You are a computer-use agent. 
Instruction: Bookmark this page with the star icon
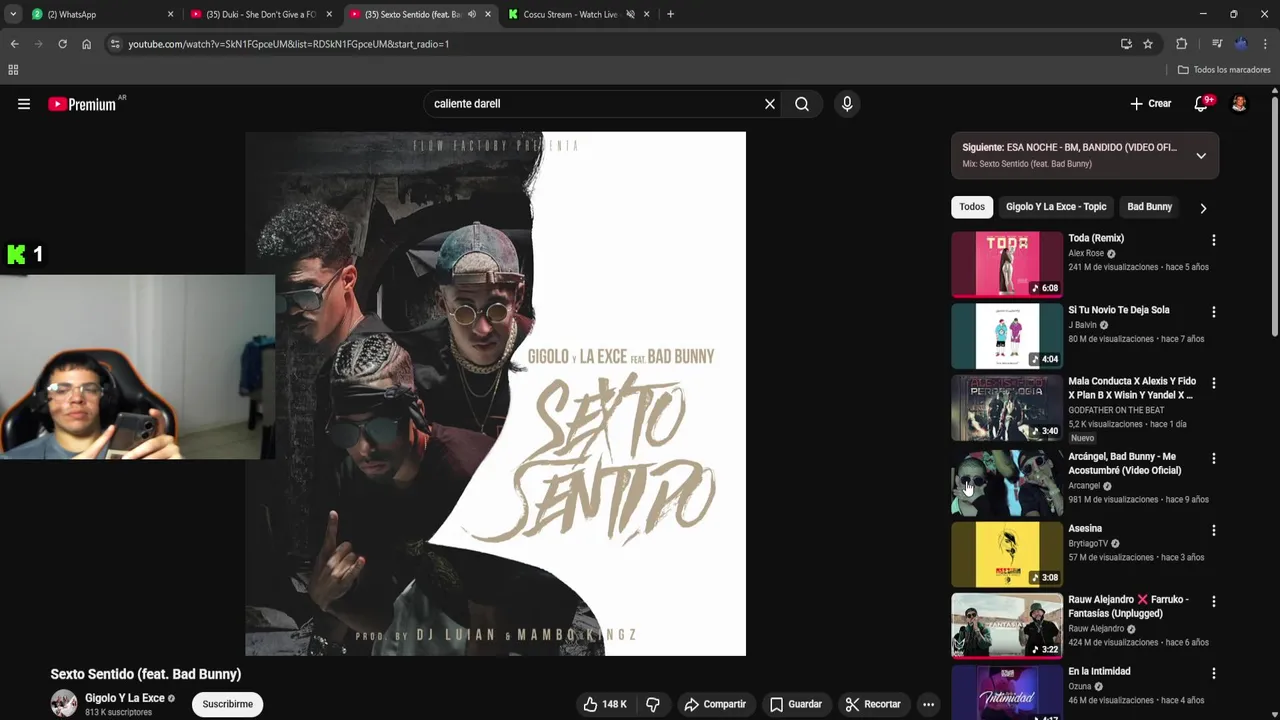[x=1148, y=44]
